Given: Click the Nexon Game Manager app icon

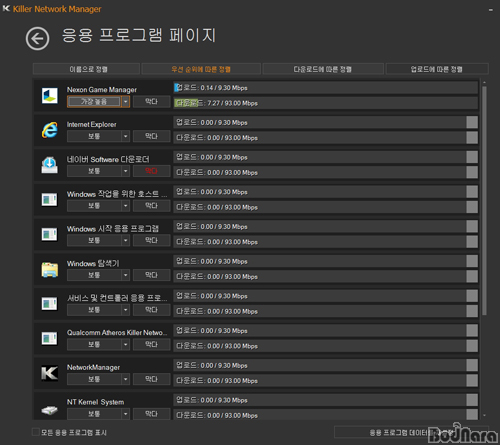Looking at the screenshot, I should pos(50,96).
